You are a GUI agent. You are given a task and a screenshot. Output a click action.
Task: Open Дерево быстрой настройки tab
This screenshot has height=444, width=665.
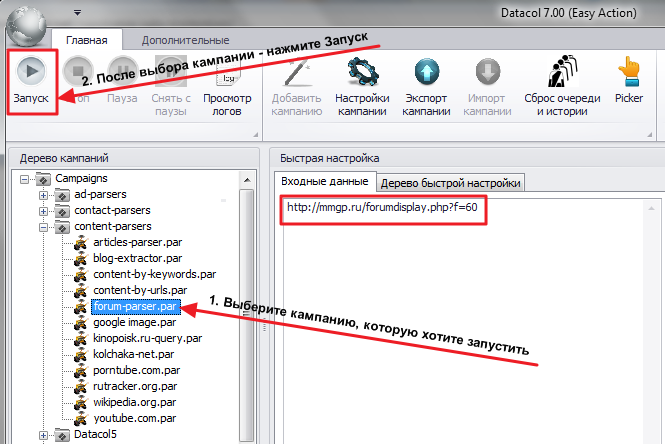pos(450,183)
